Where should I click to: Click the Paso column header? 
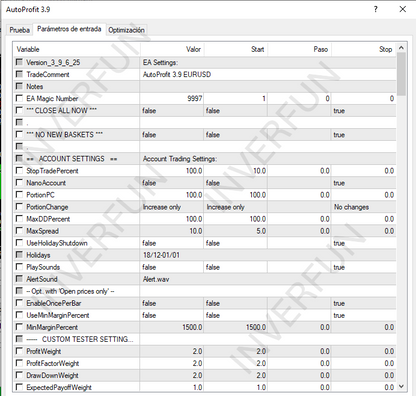pos(300,49)
